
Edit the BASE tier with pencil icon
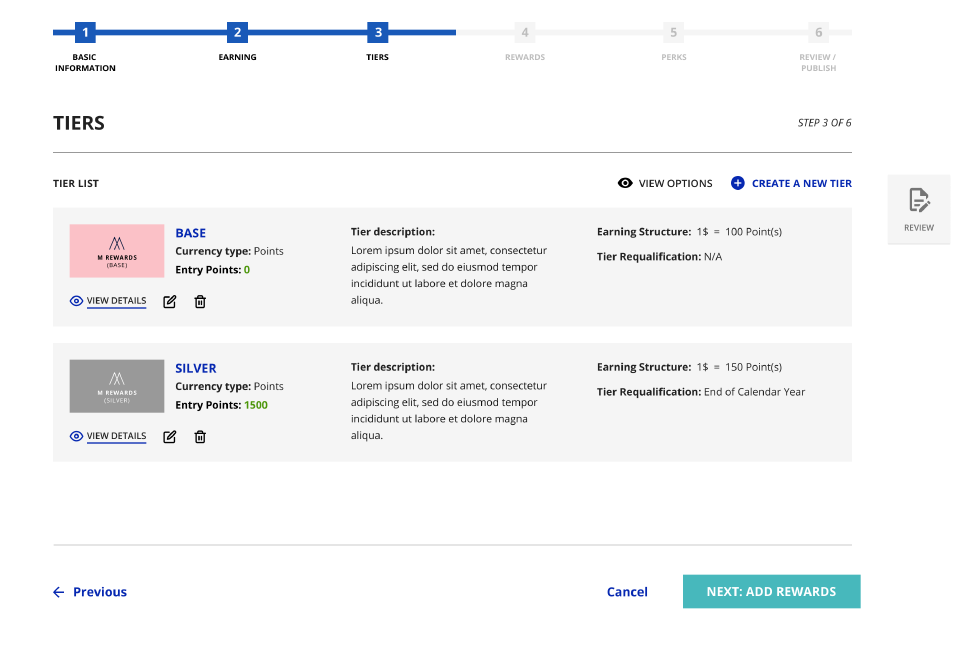click(170, 301)
